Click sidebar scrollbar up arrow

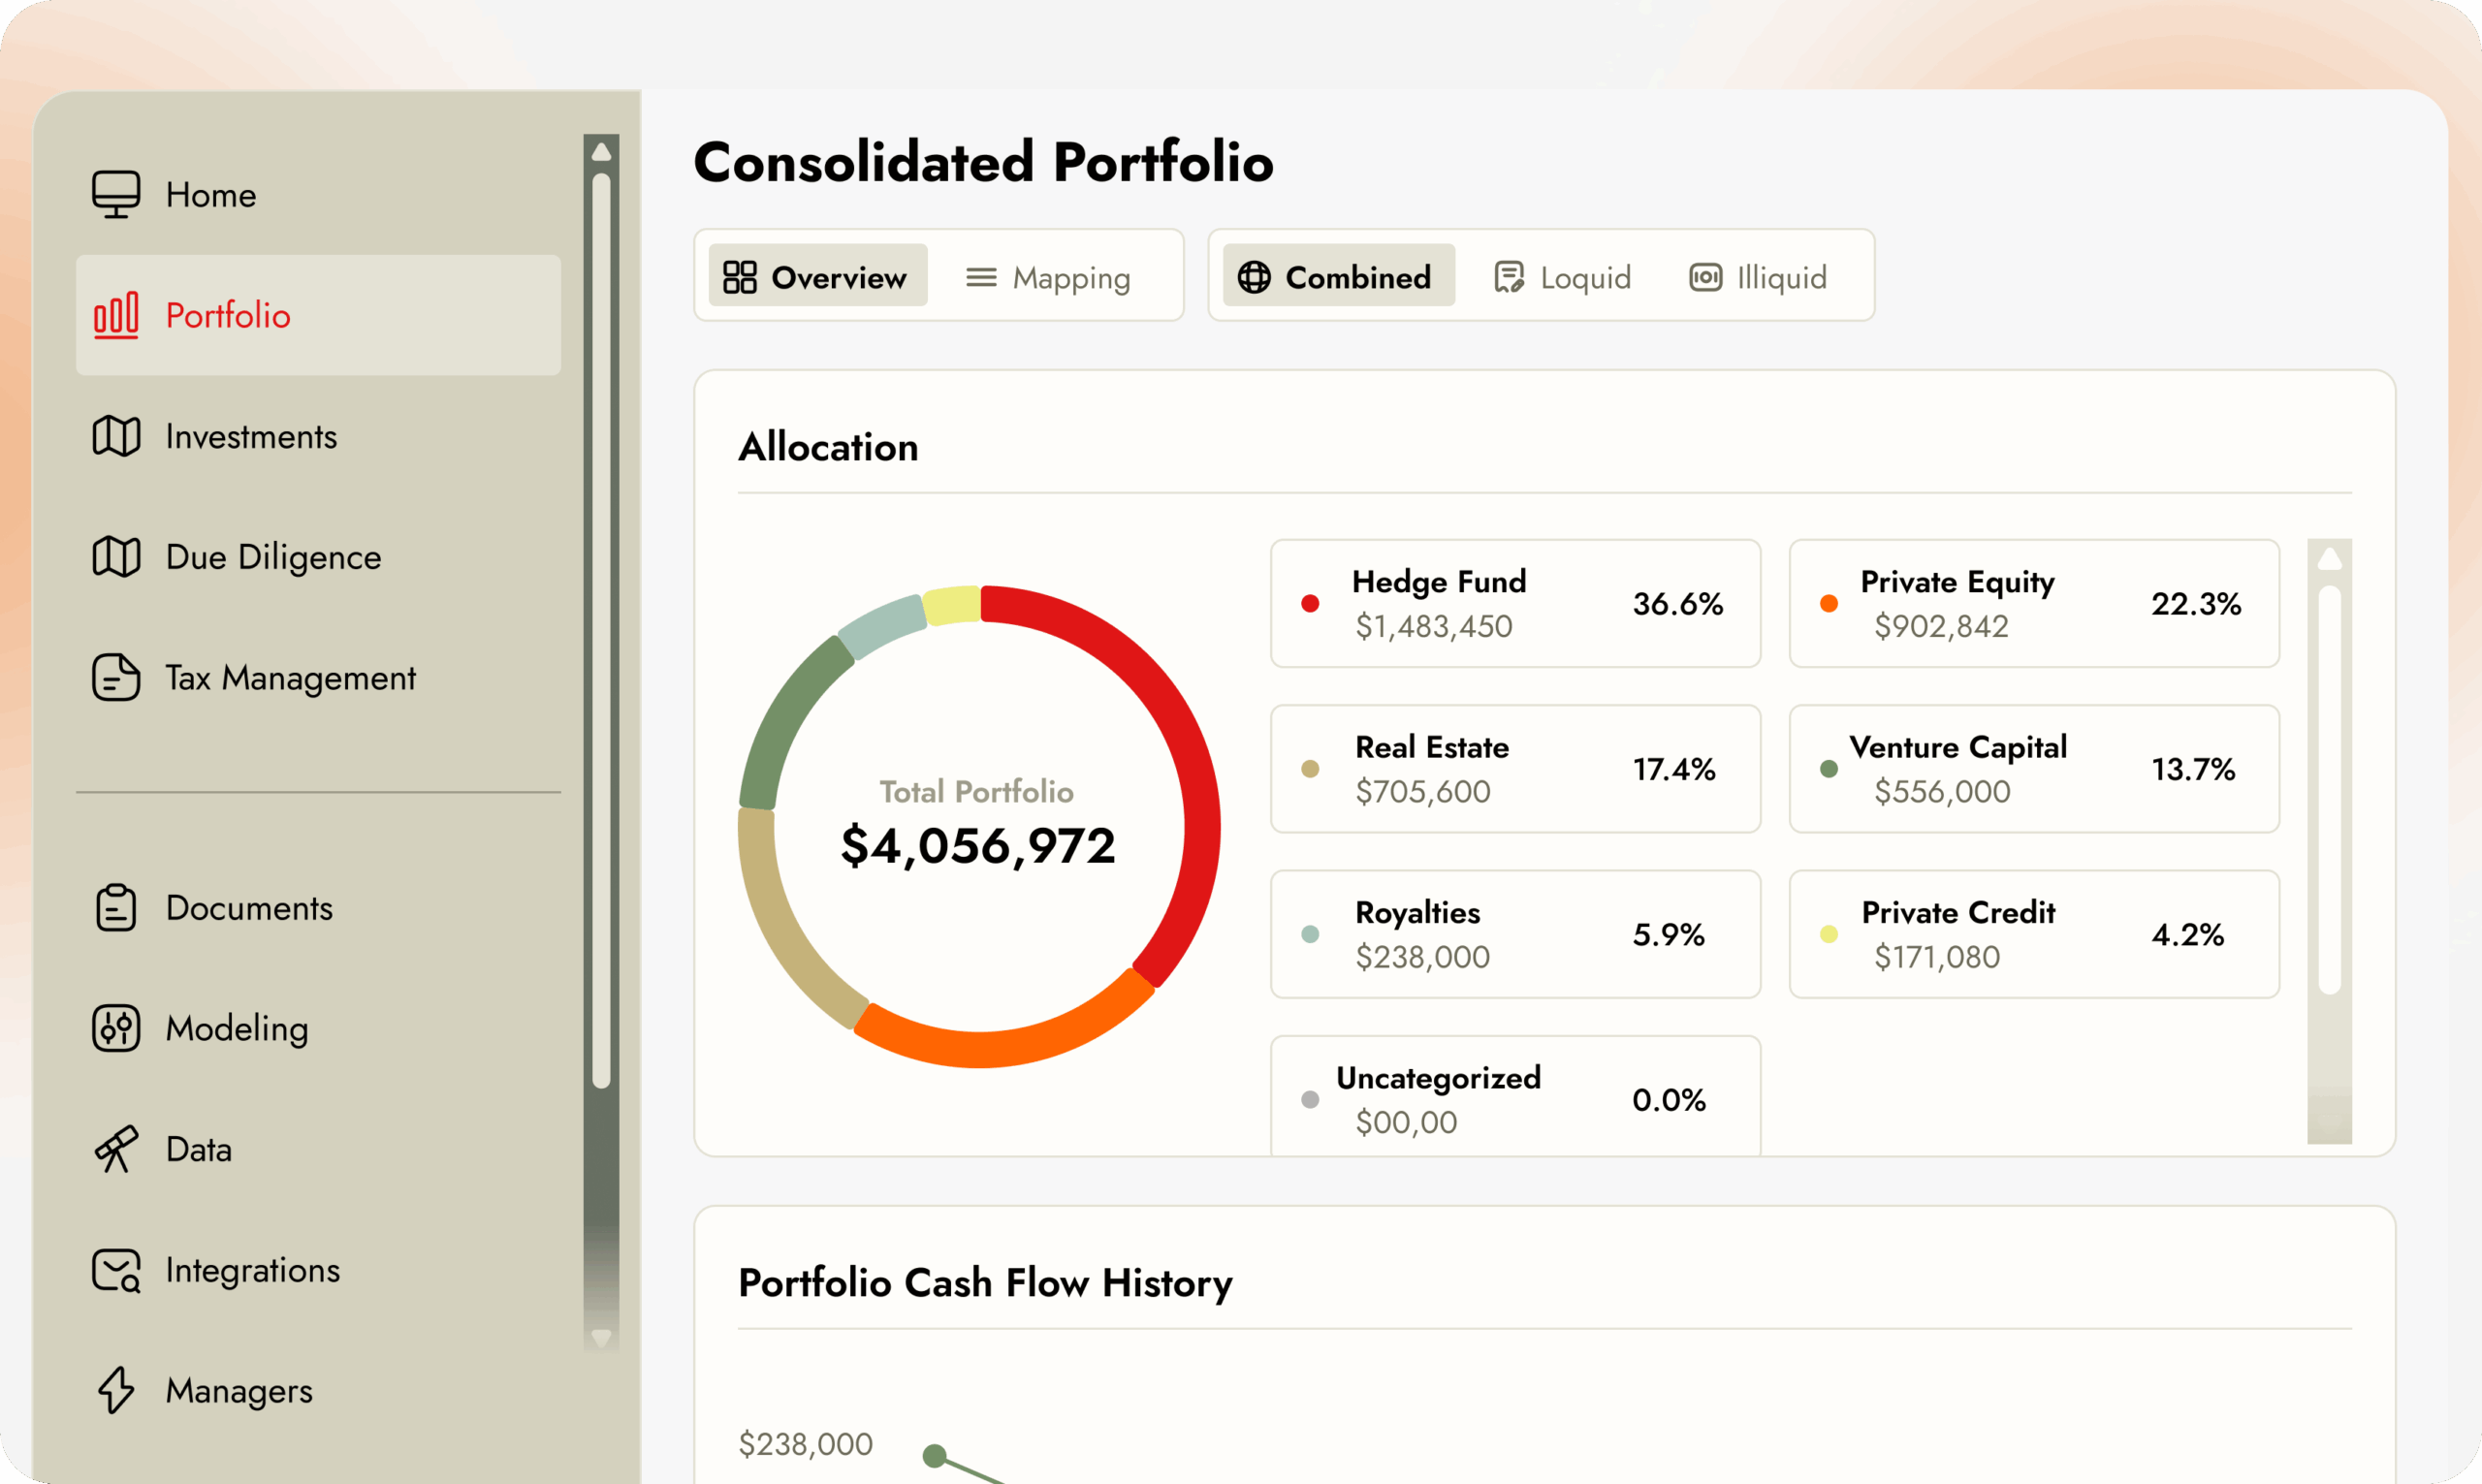[x=601, y=152]
